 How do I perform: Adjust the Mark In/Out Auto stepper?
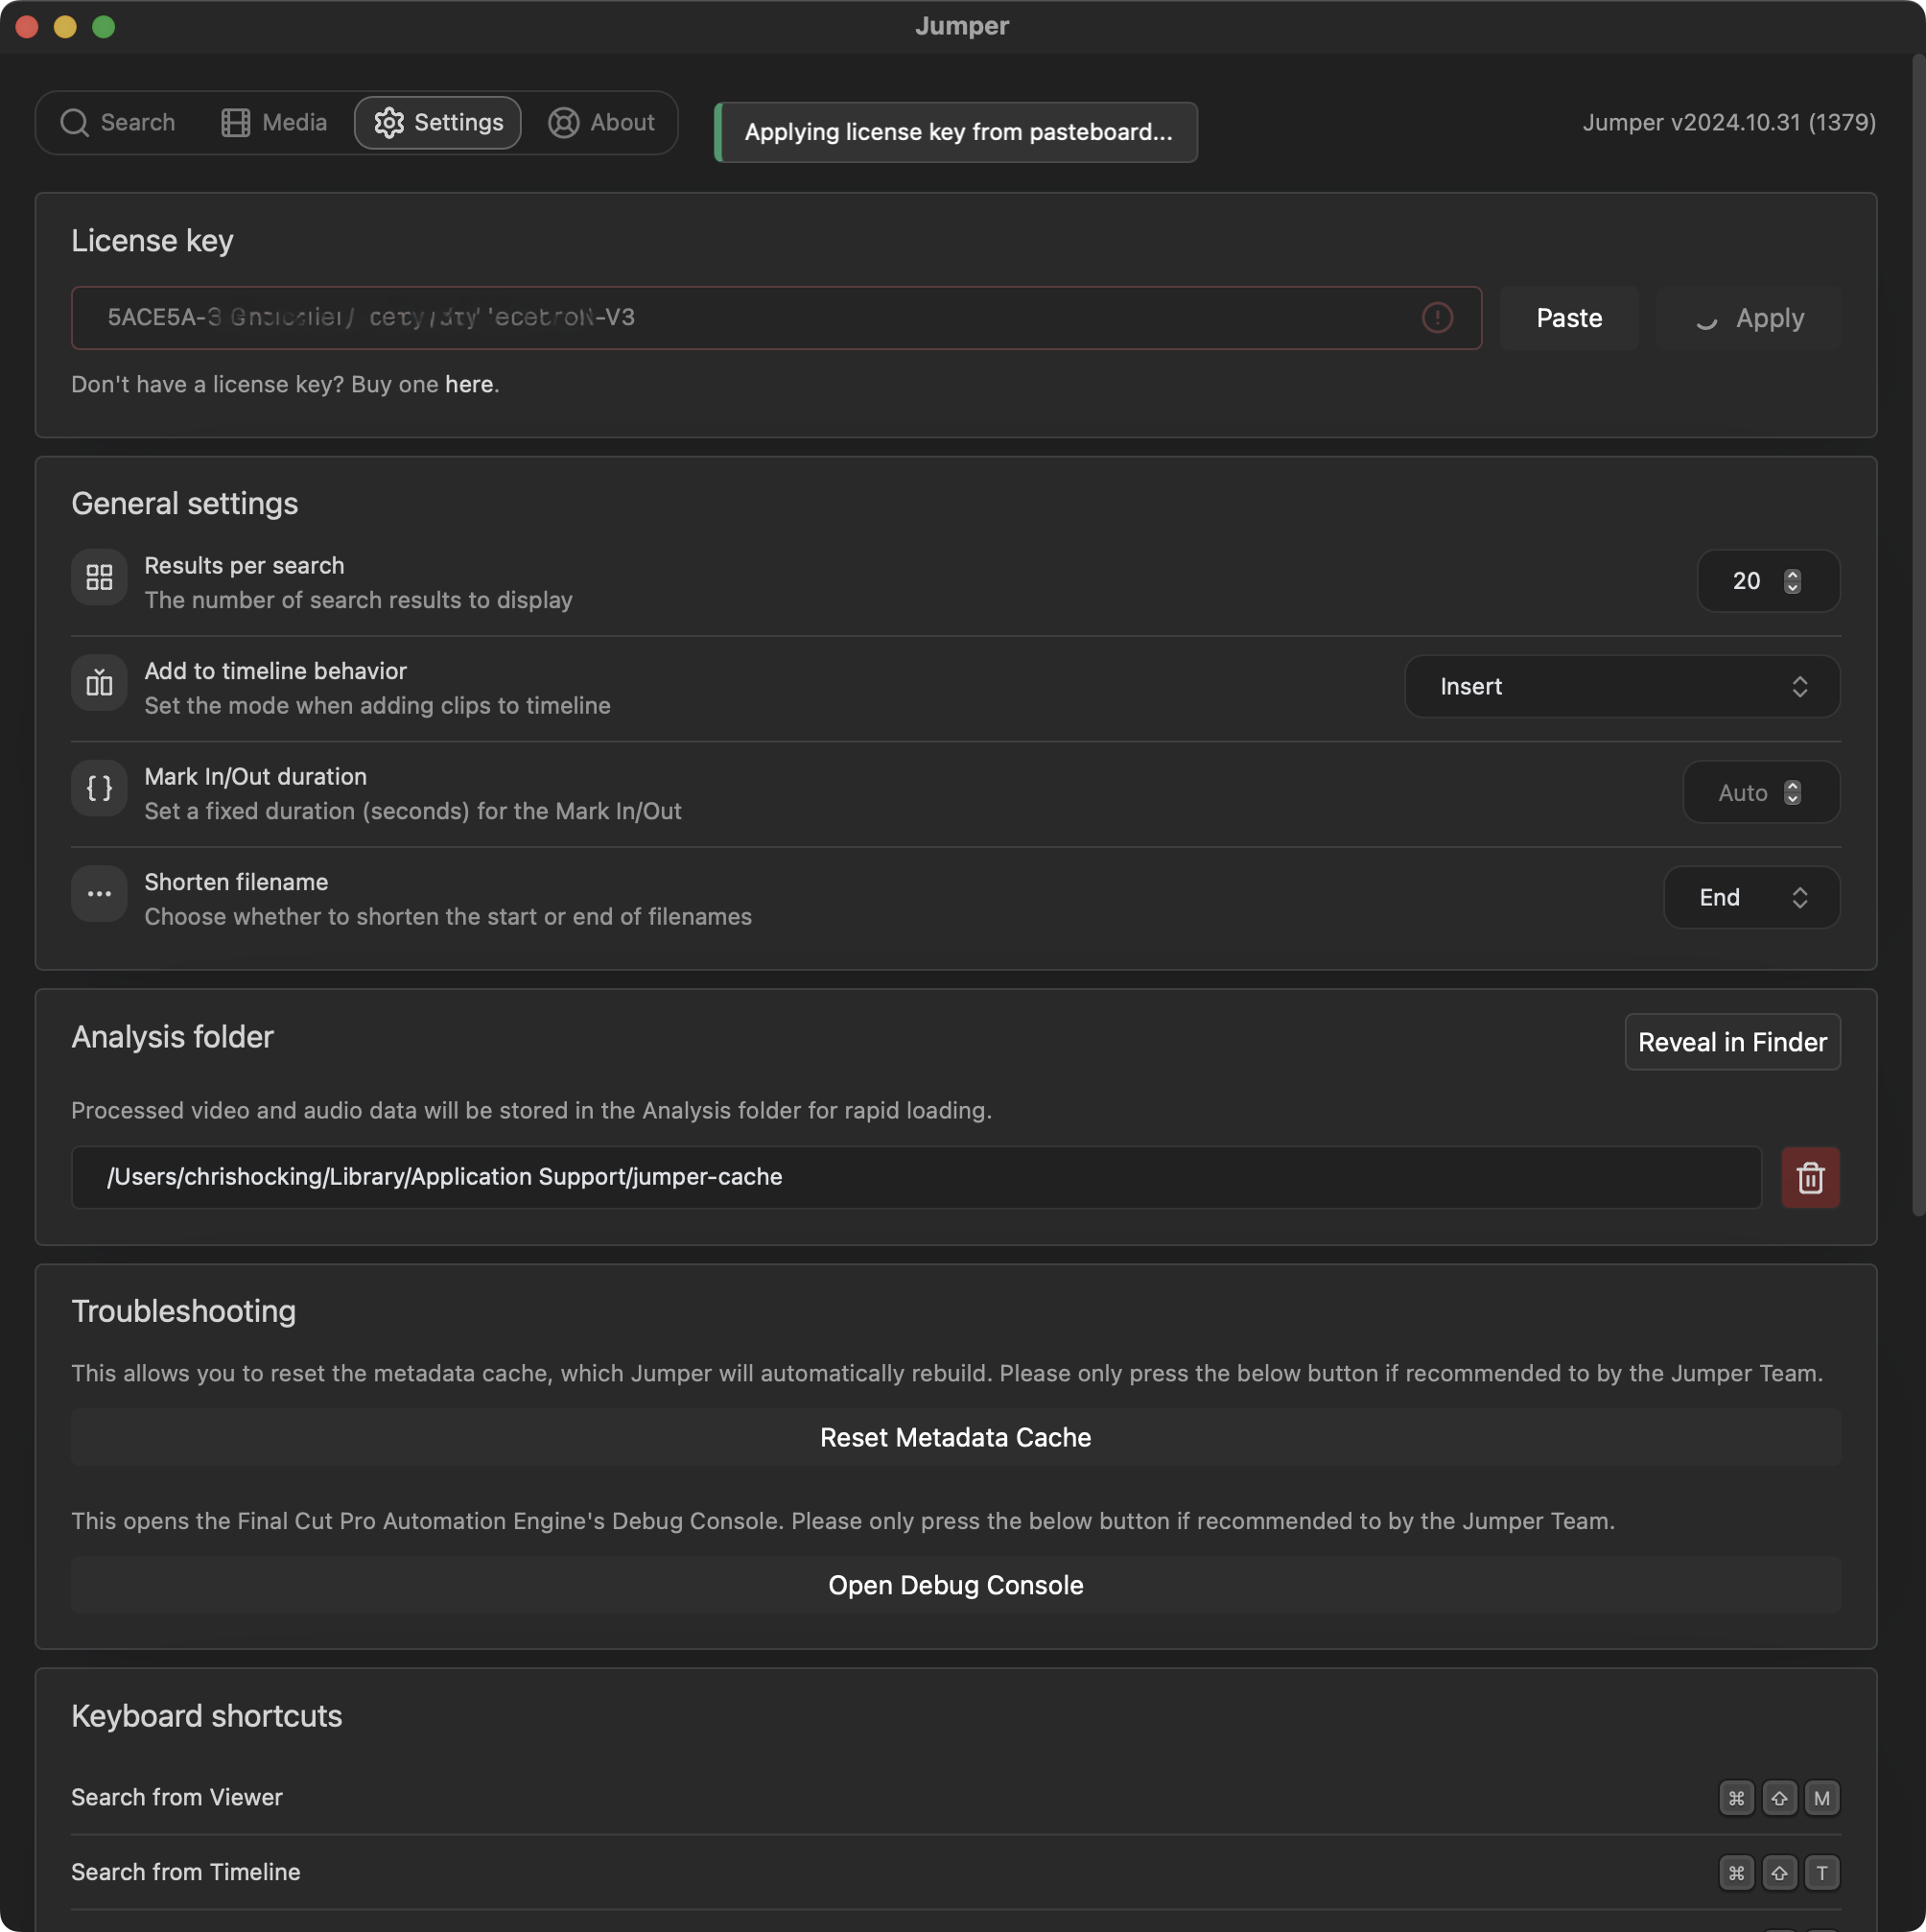(x=1792, y=793)
